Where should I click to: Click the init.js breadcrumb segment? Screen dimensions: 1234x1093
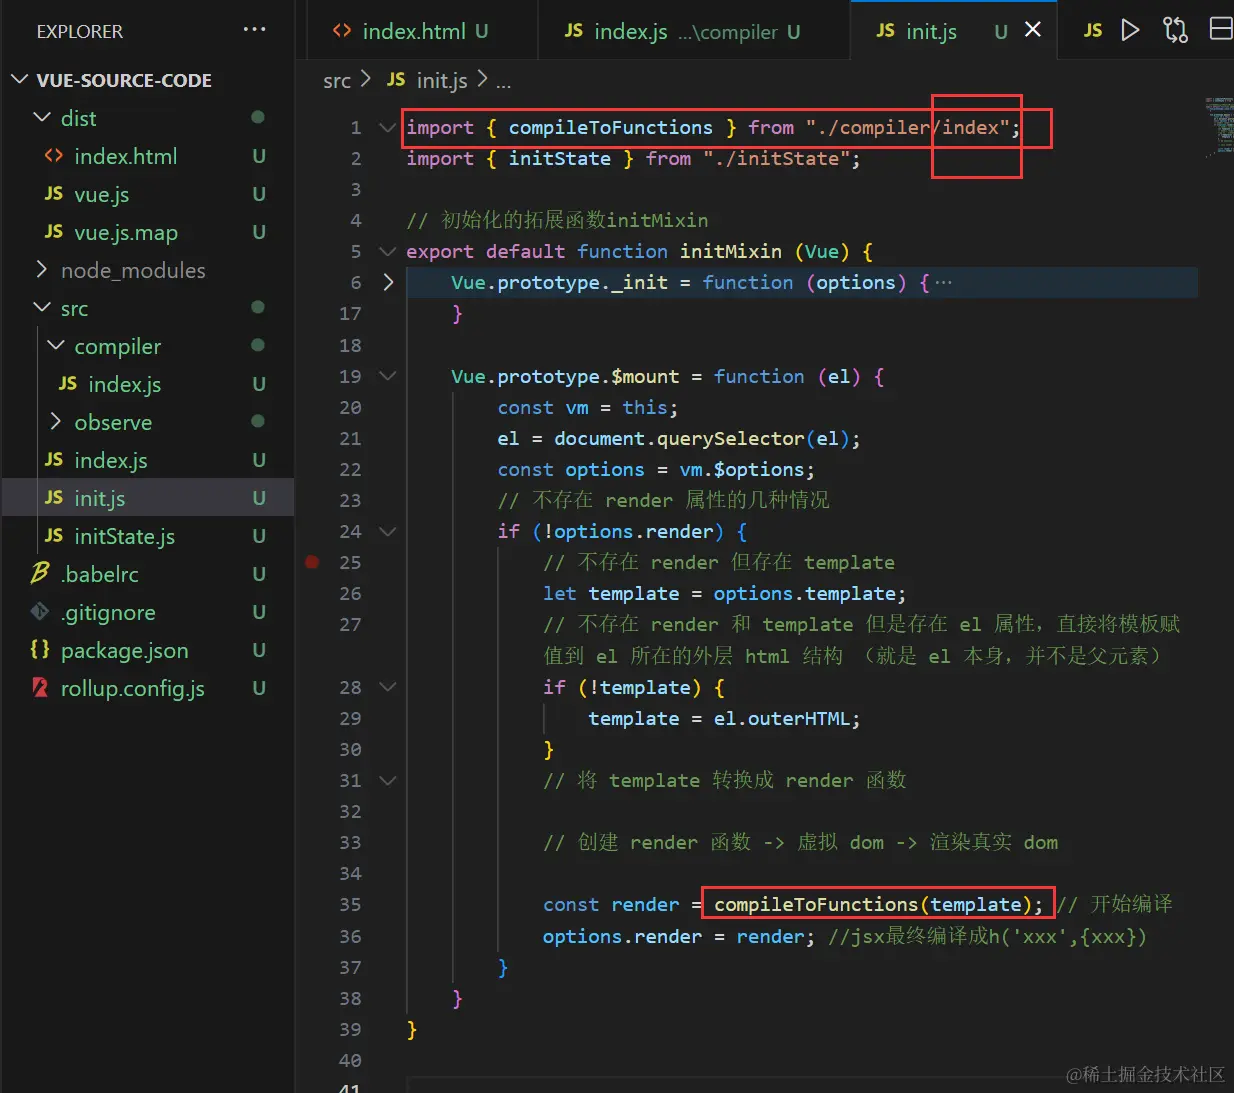click(442, 80)
